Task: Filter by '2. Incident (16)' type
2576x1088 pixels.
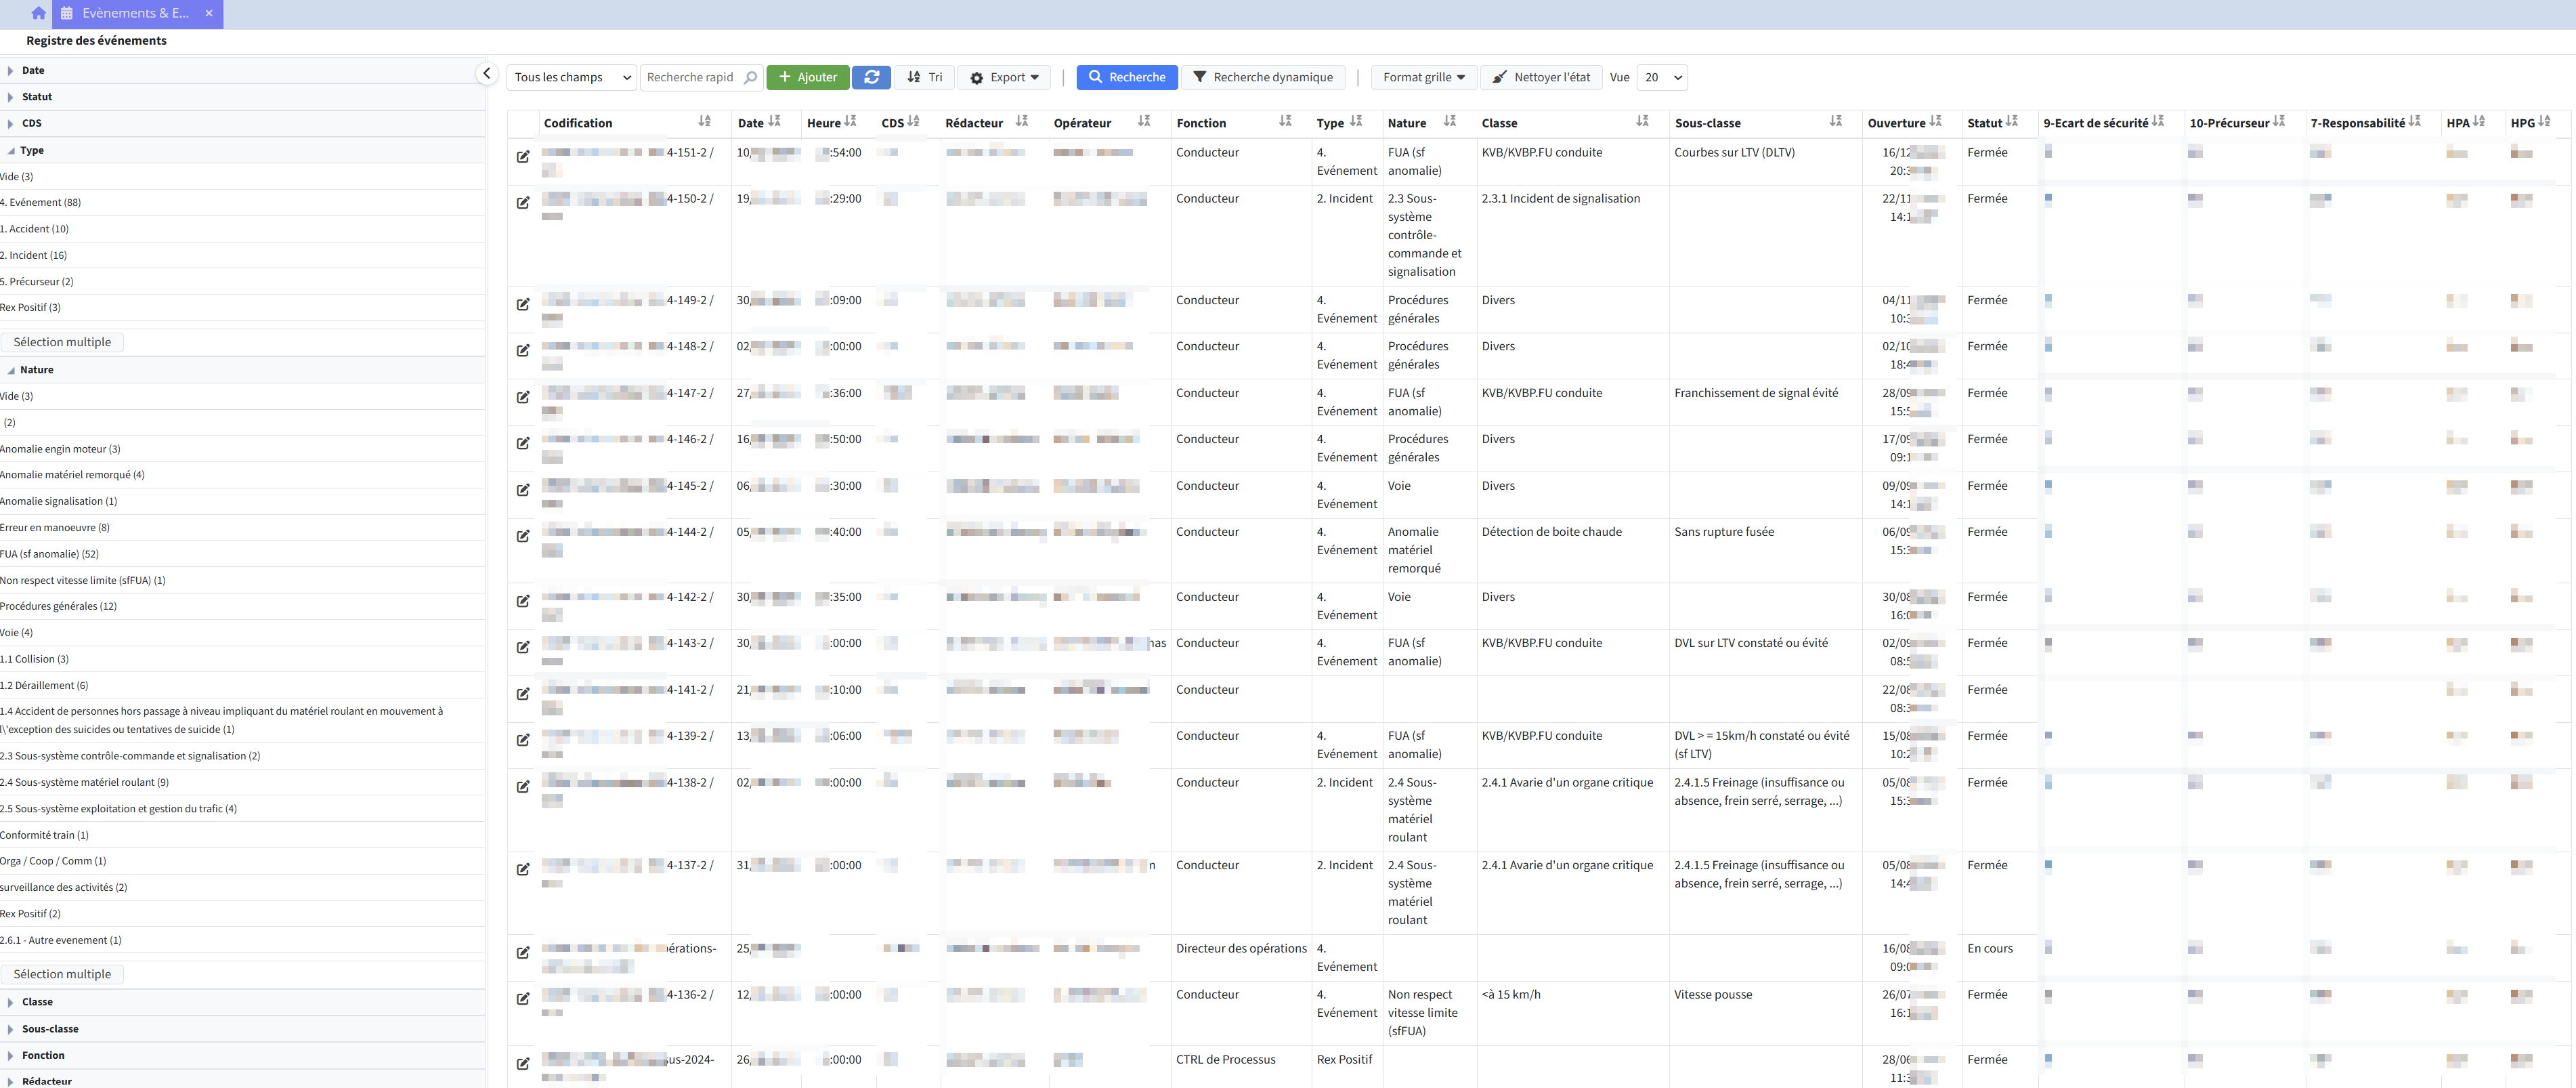Action: coord(35,255)
